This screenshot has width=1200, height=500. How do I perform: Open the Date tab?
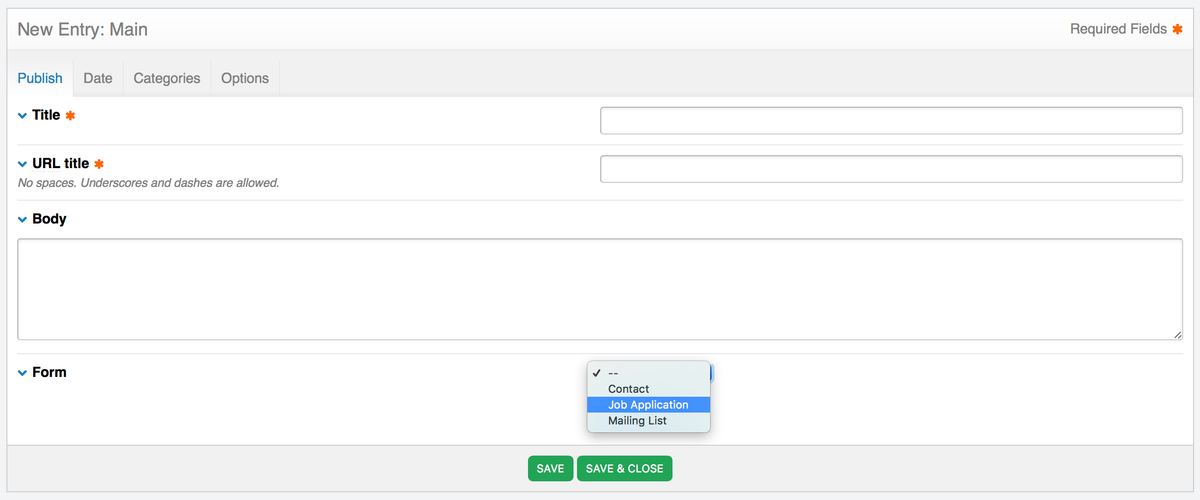click(98, 78)
